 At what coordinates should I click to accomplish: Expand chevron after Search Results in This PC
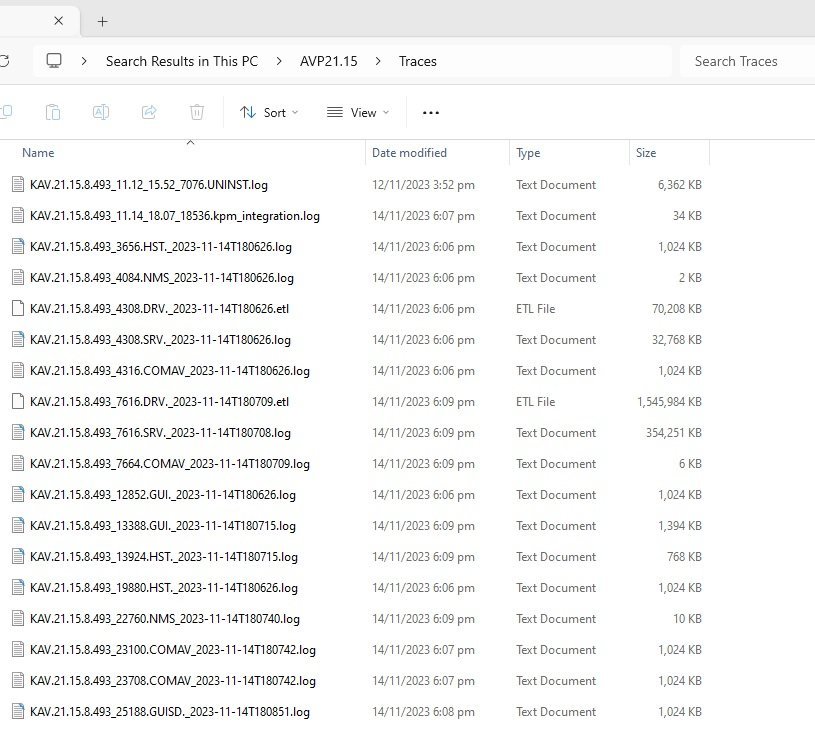pyautogui.click(x=279, y=61)
